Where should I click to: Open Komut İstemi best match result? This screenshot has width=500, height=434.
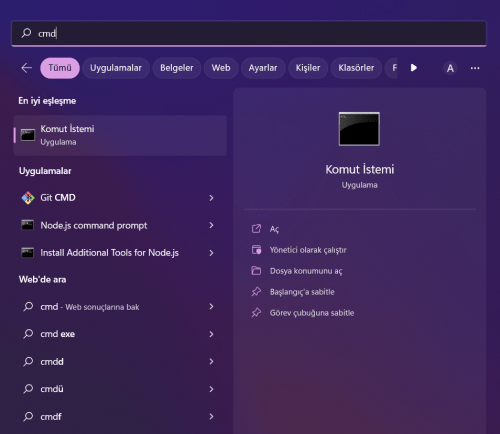coord(120,135)
